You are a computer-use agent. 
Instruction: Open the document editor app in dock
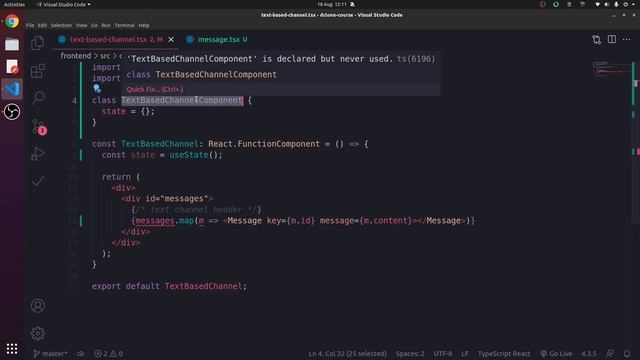pos(12,66)
